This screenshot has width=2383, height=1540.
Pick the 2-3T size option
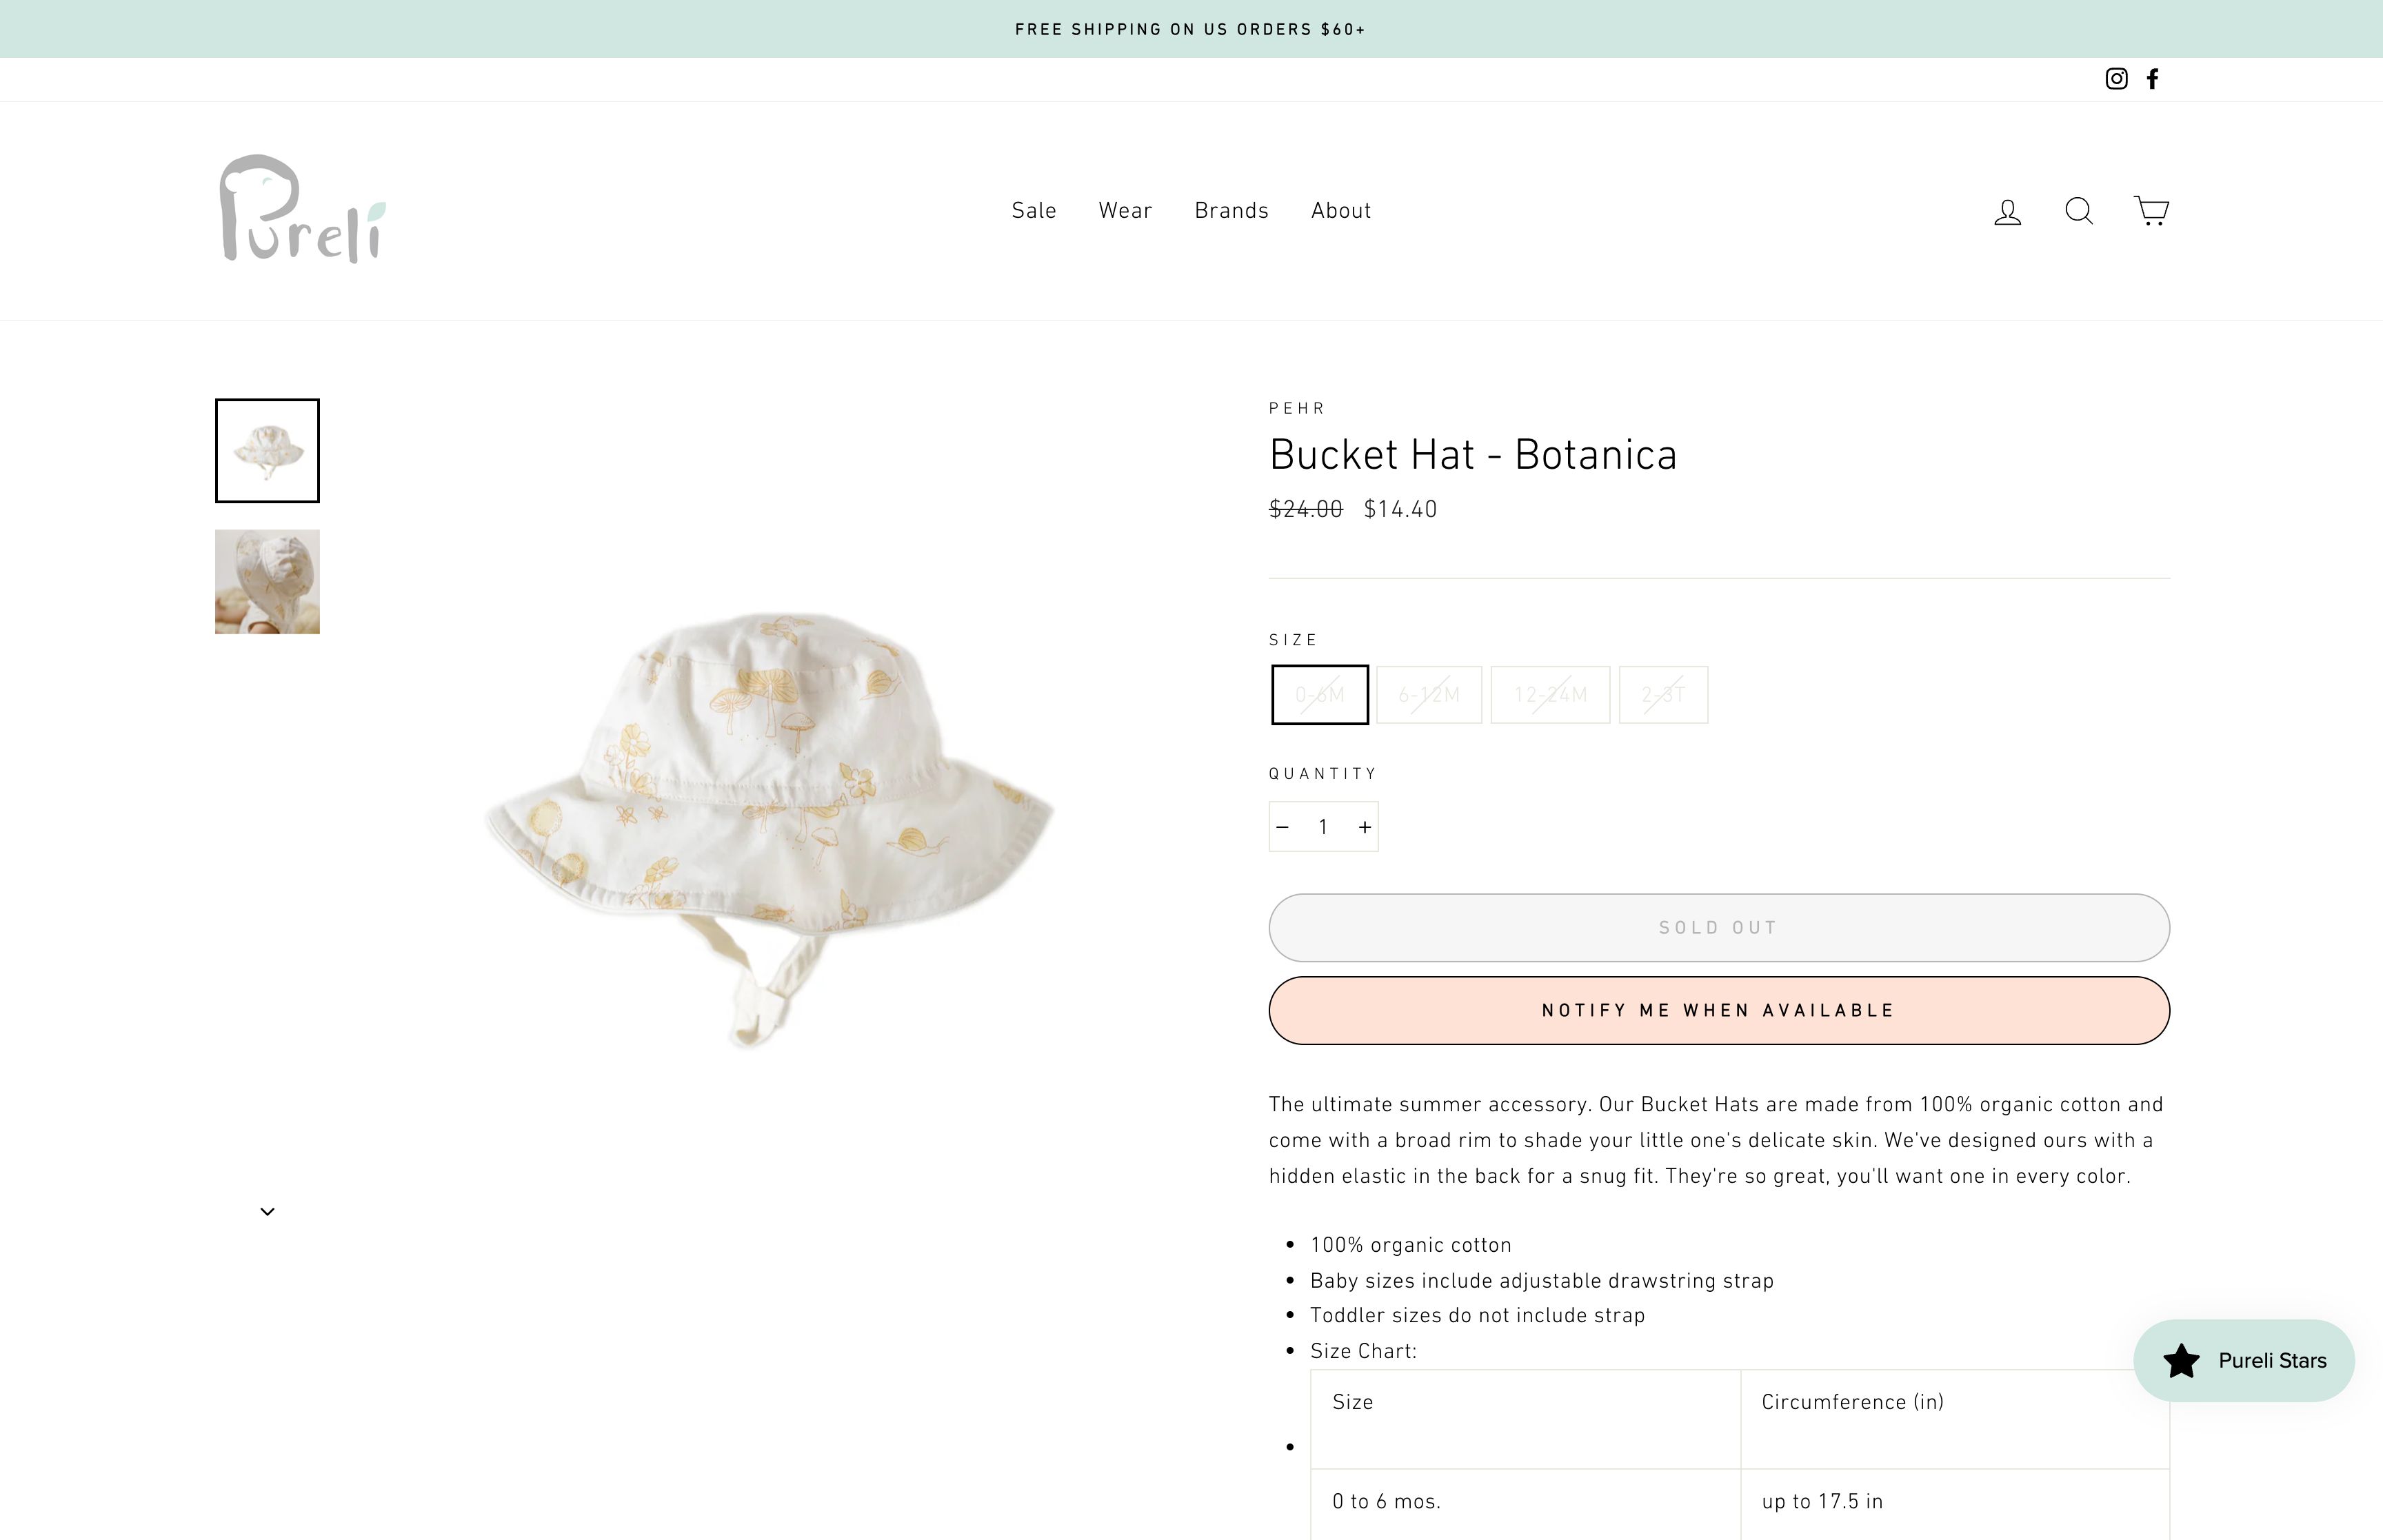pos(1663,695)
